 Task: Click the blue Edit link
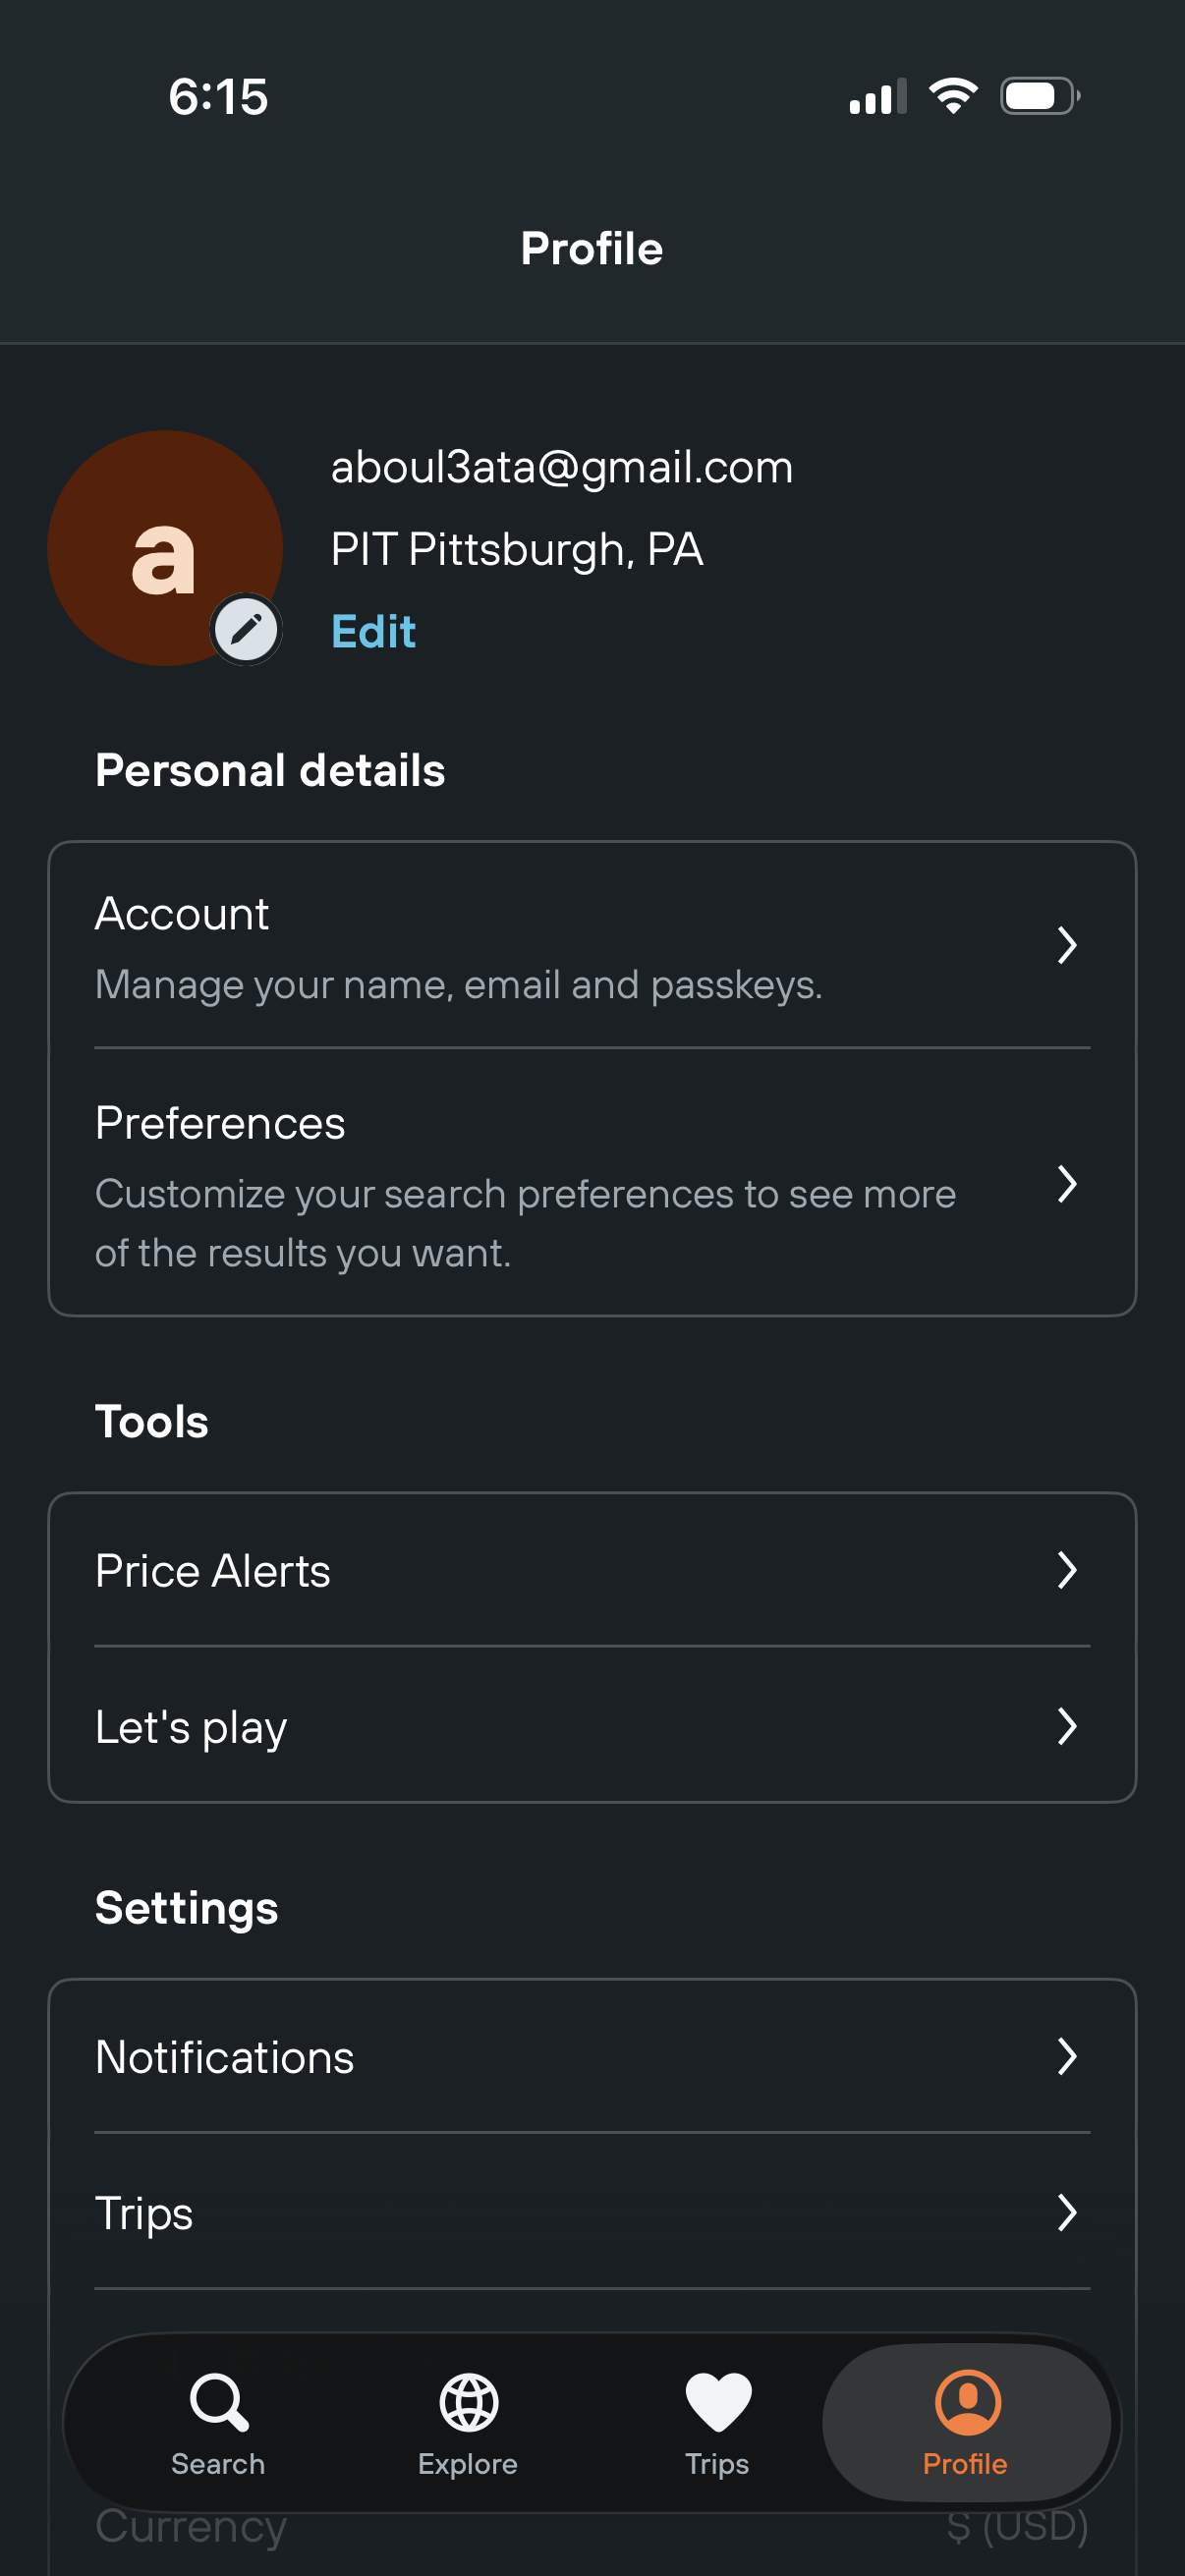[x=373, y=632]
